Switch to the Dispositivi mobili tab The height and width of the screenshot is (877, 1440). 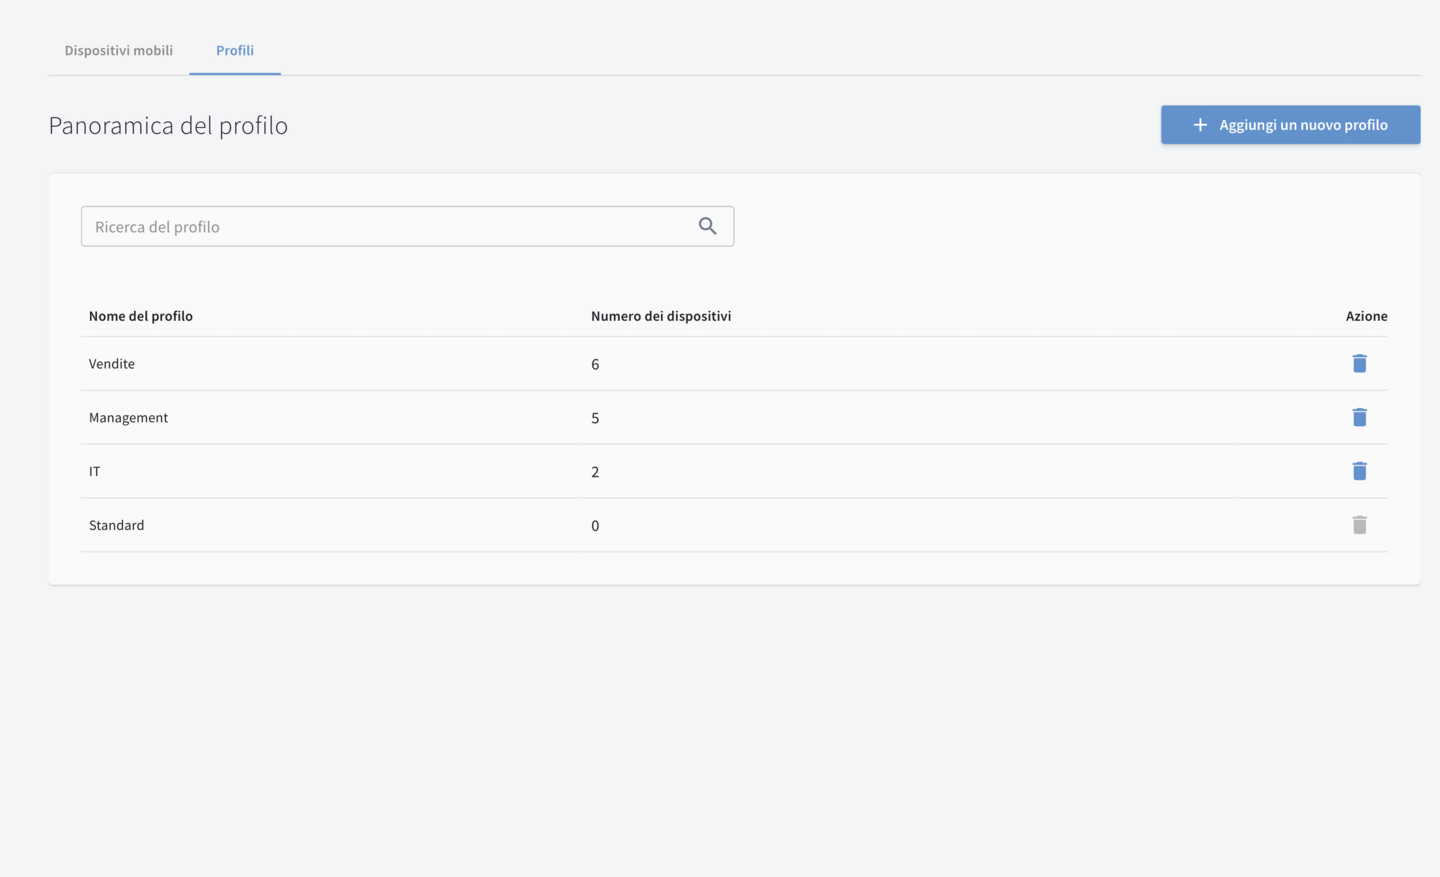118,50
